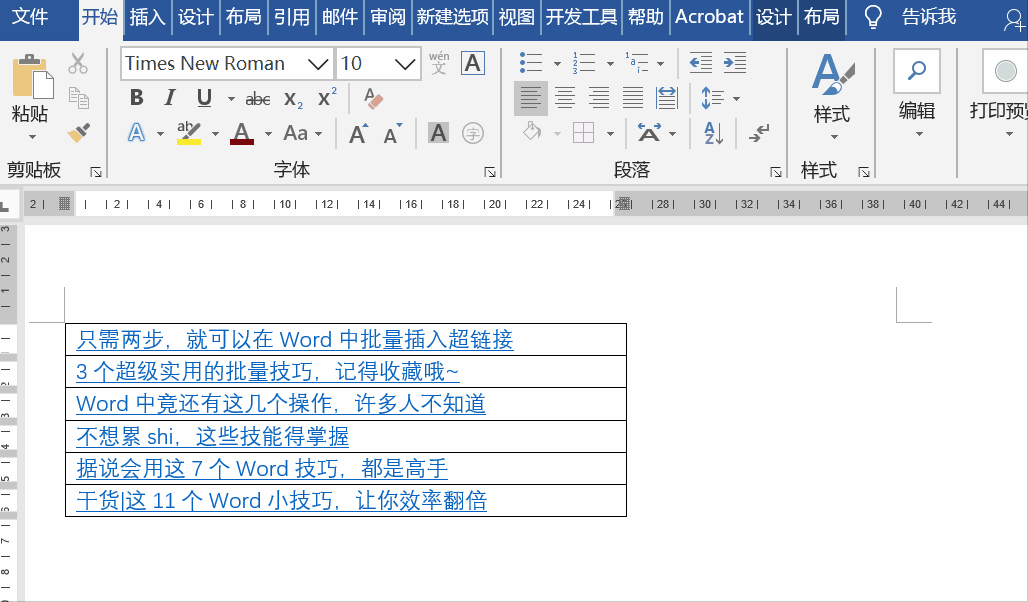The width and height of the screenshot is (1028, 602).
Task: Click the multilevel list icon
Action: tap(636, 63)
